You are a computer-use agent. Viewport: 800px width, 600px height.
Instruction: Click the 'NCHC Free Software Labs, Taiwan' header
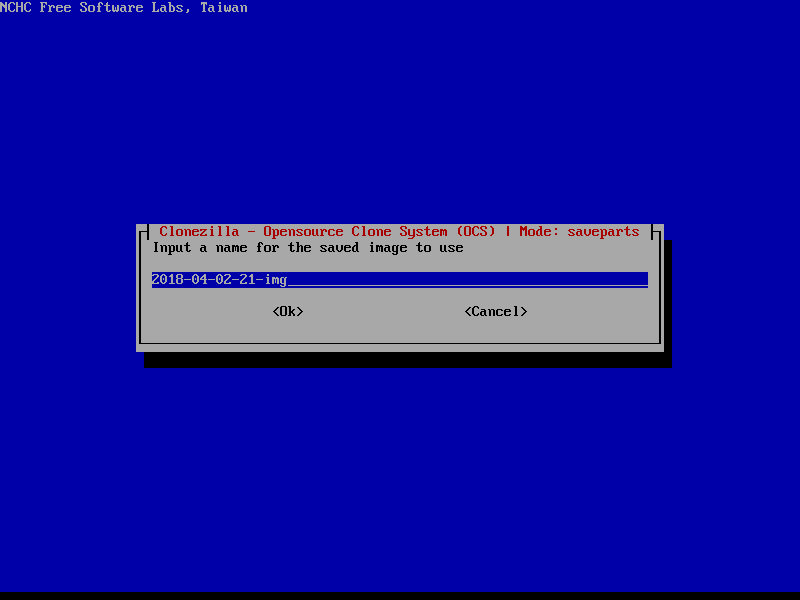(123, 8)
